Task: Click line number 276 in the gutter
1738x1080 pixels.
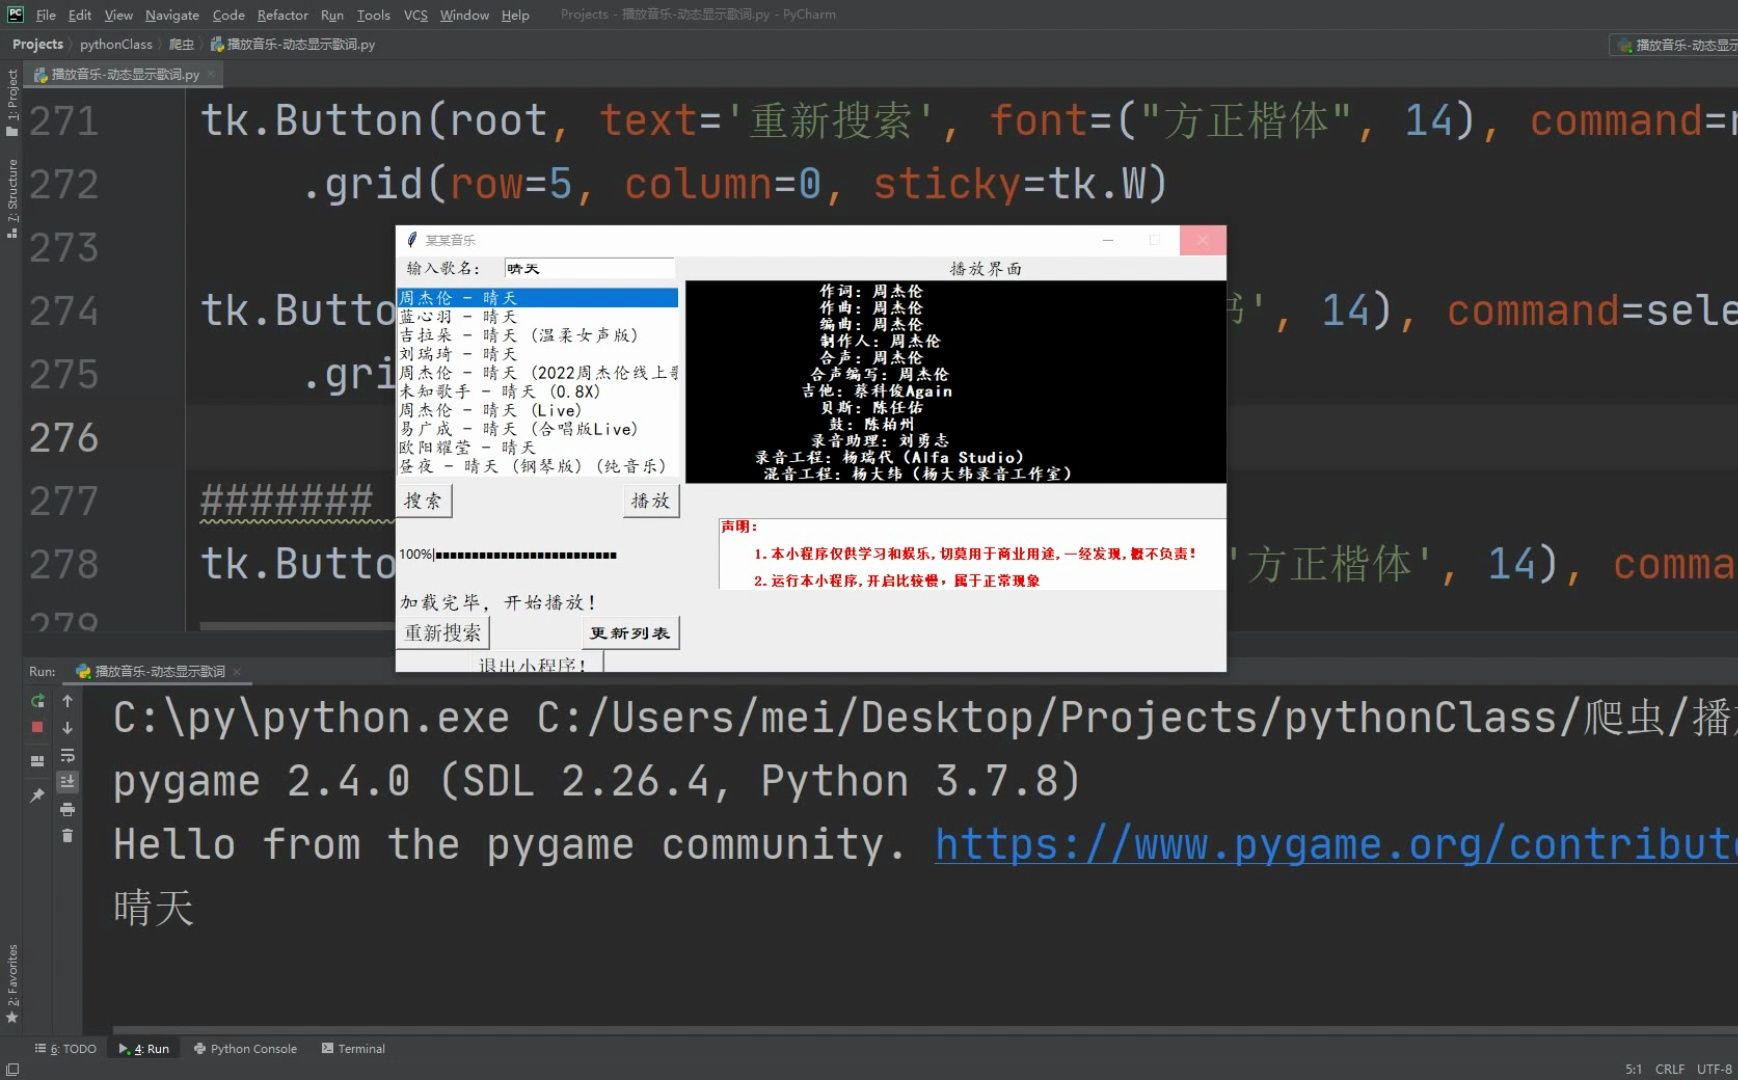Action: coord(64,438)
